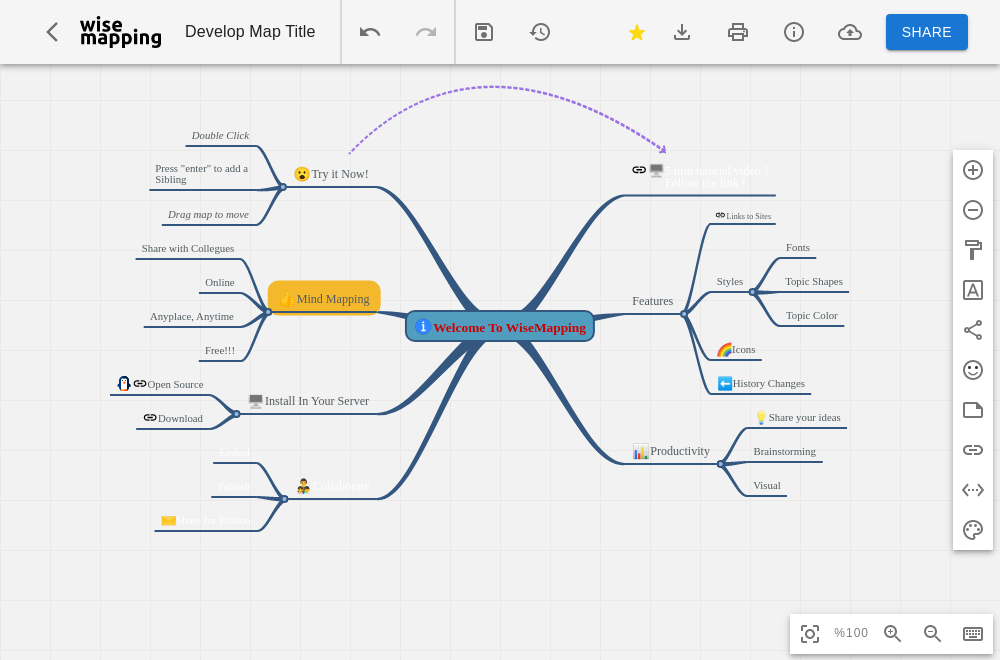
Task: Center the map with the fit-to-screen icon
Action: [x=810, y=633]
